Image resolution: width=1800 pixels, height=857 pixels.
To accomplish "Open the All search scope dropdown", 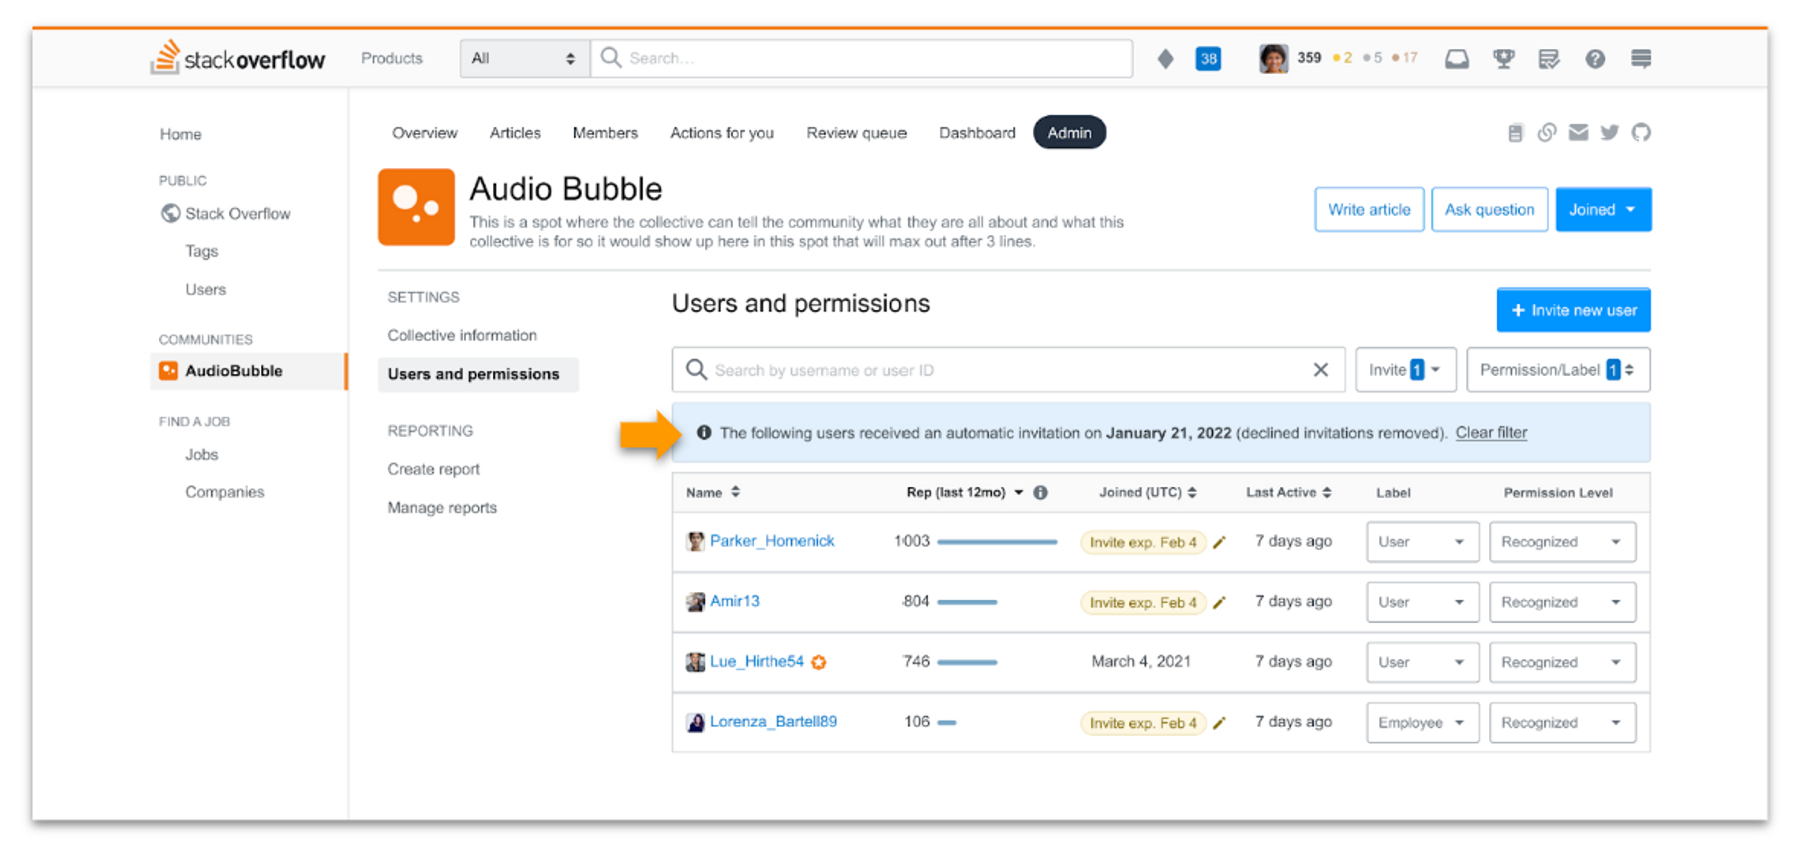I will 524,59.
